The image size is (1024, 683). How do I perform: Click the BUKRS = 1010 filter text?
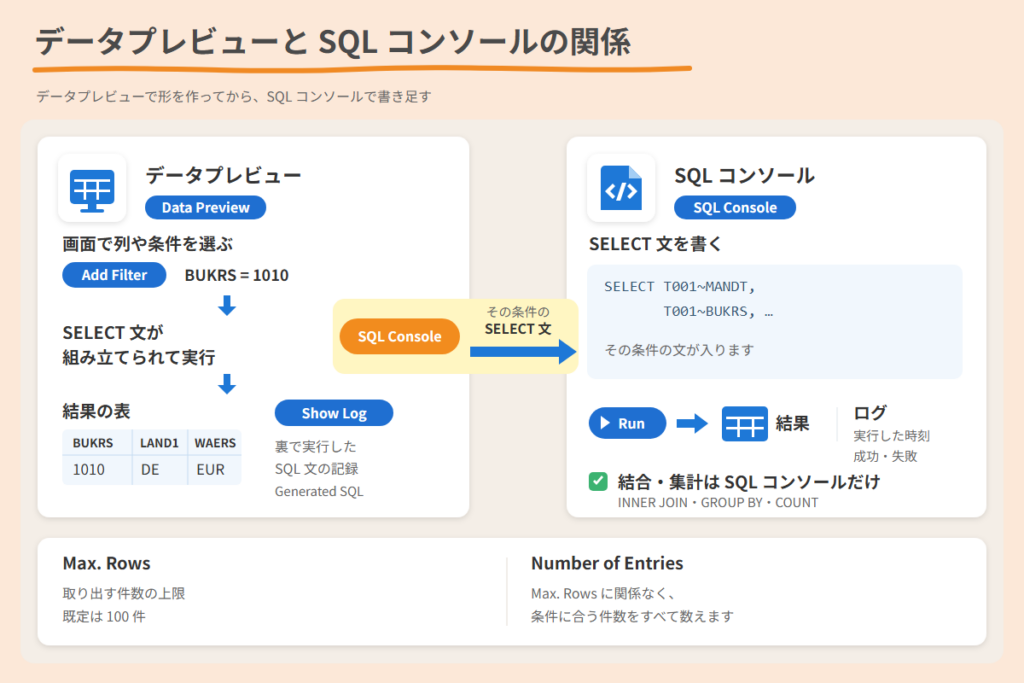tap(236, 276)
